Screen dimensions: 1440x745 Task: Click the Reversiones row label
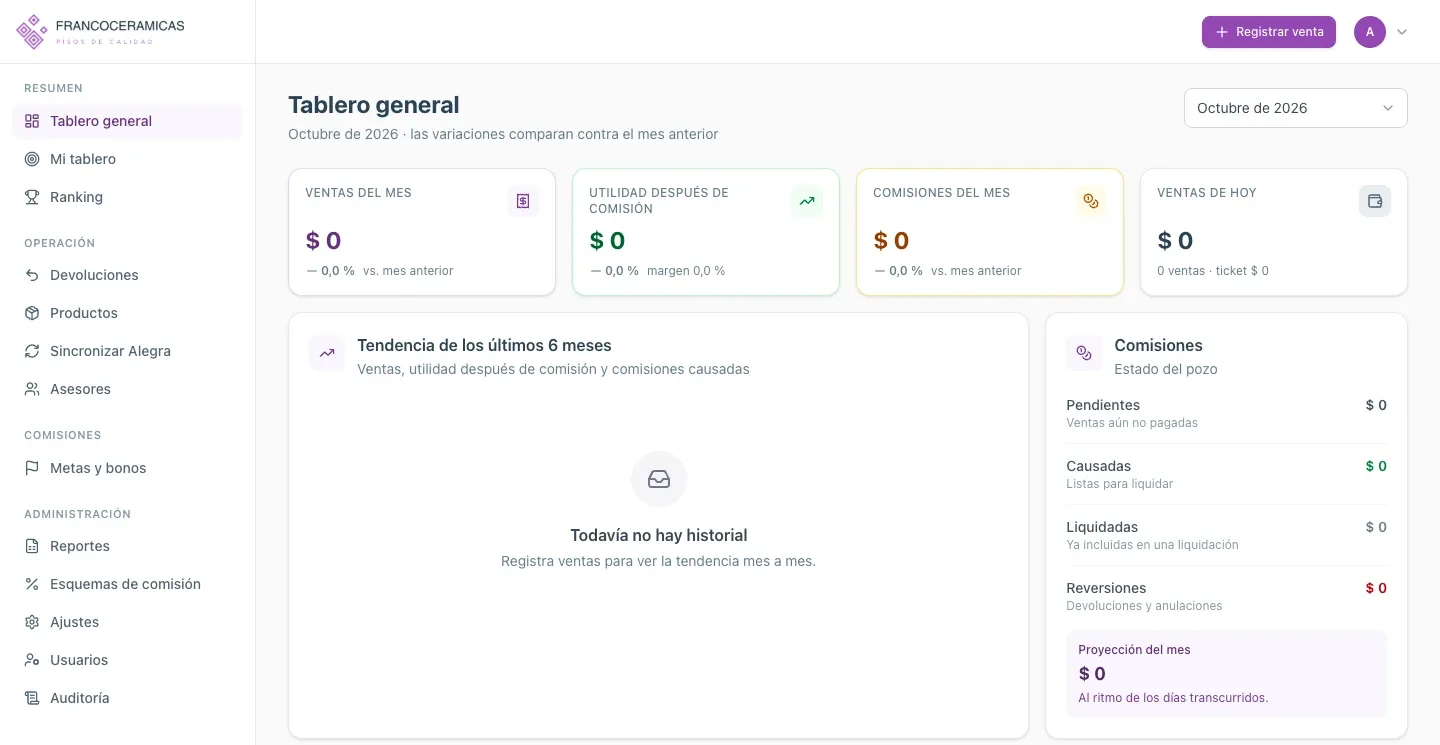click(x=1106, y=588)
